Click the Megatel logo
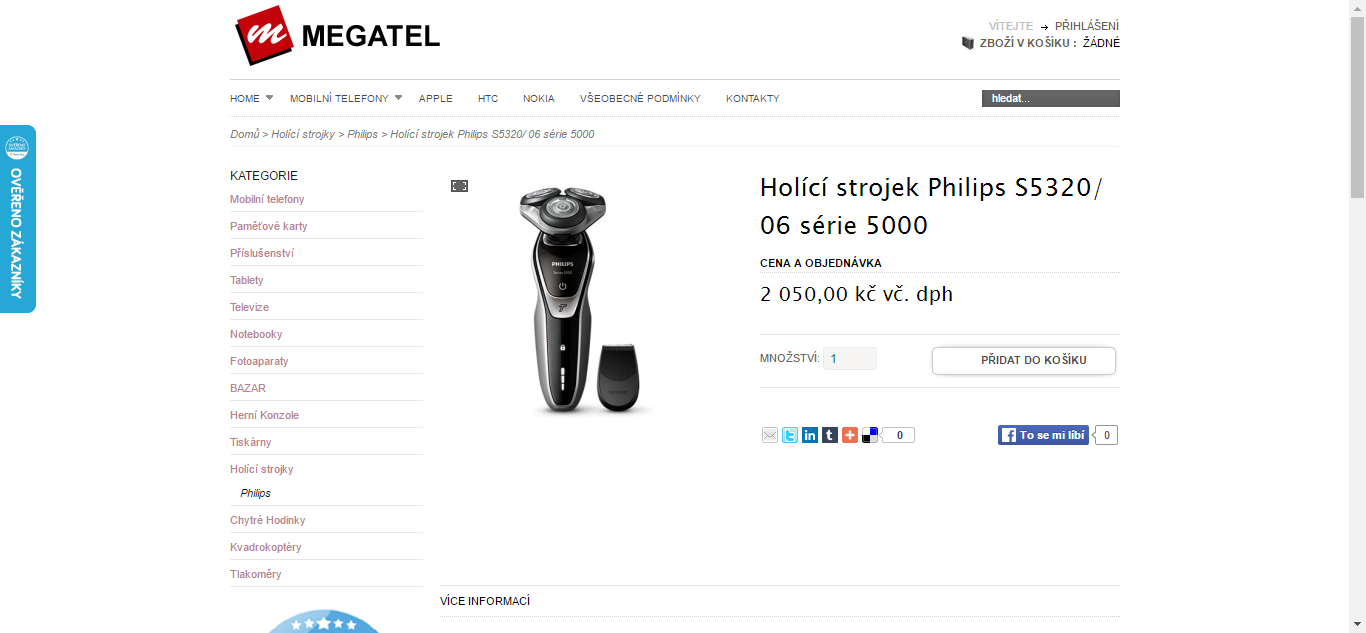The width and height of the screenshot is (1366, 633). [x=337, y=36]
